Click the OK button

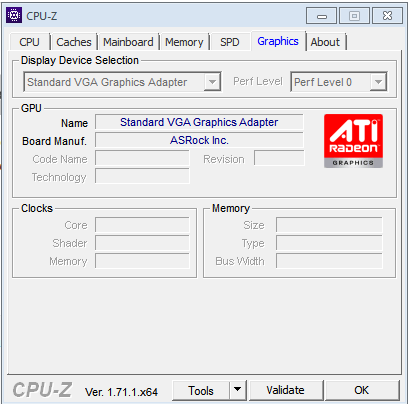(x=362, y=390)
